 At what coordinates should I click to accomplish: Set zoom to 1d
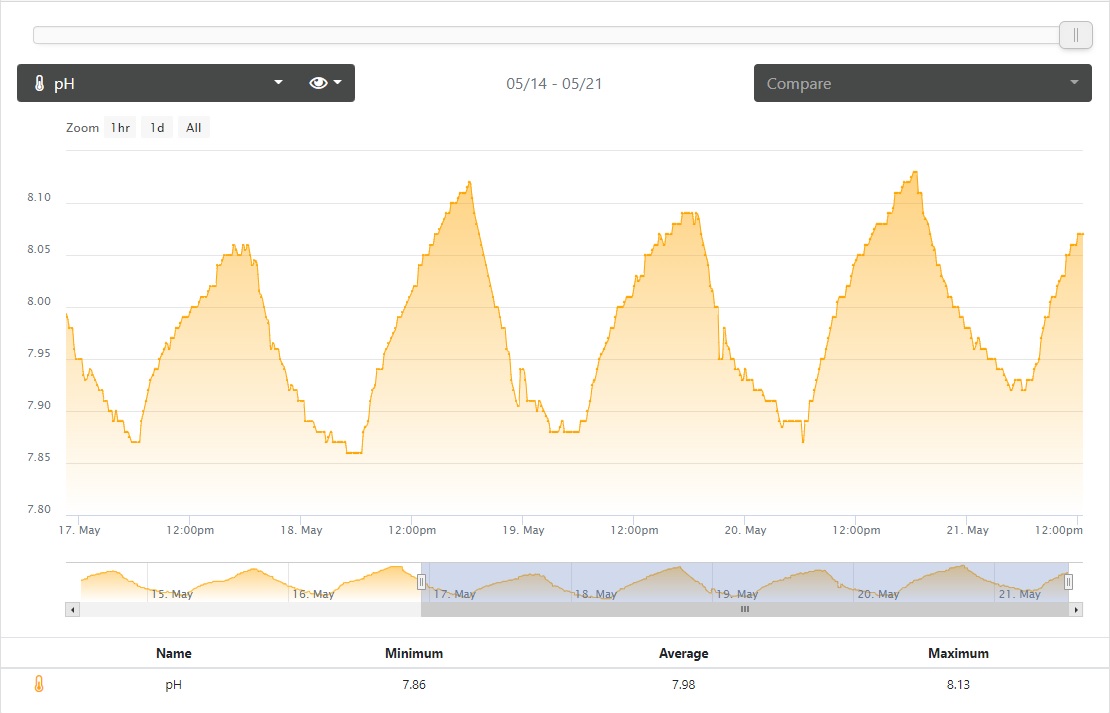(x=157, y=128)
